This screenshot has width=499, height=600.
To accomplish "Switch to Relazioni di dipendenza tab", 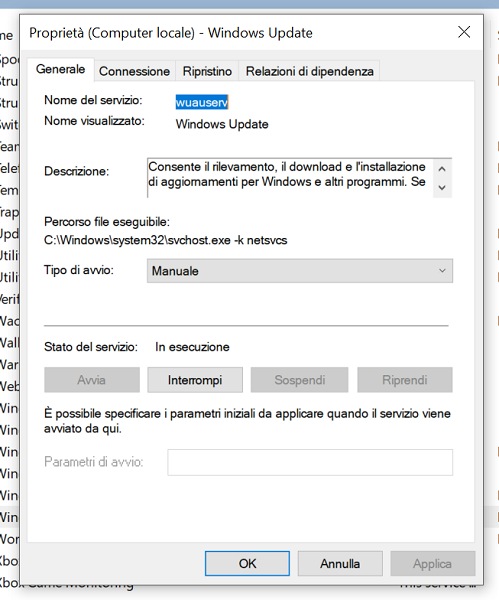I will pos(309,71).
